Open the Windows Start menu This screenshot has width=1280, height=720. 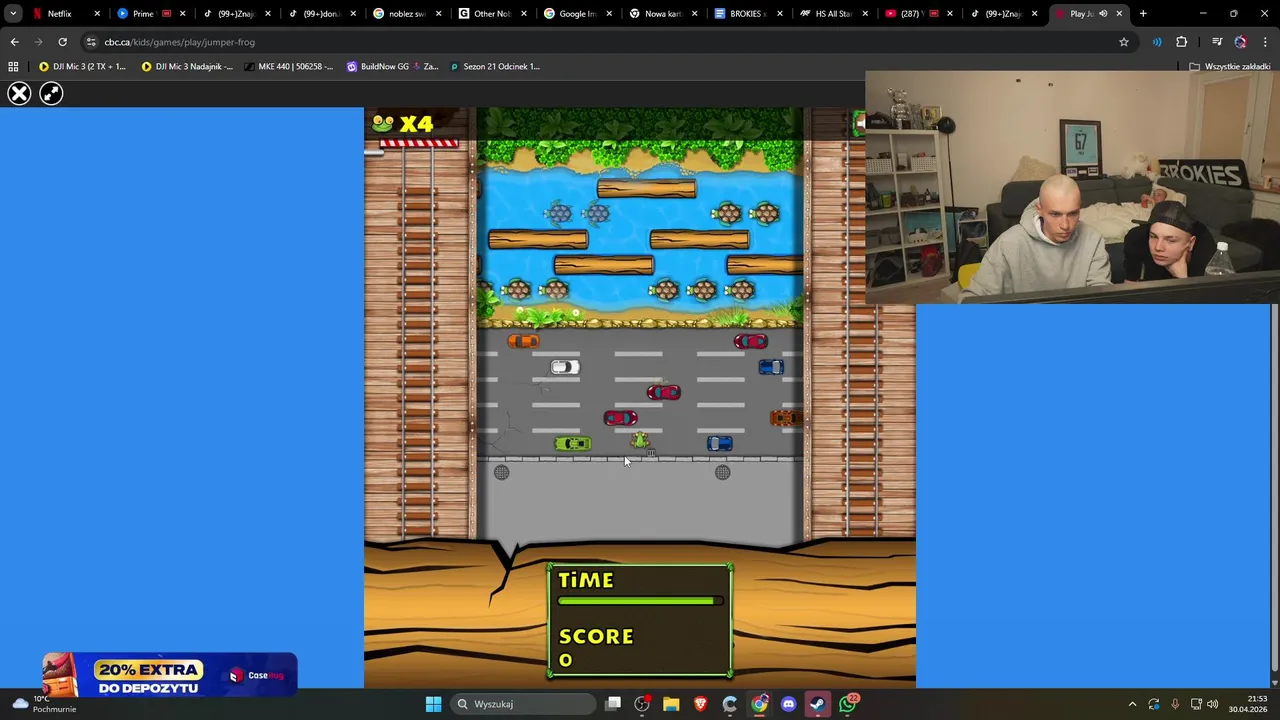[x=433, y=704]
